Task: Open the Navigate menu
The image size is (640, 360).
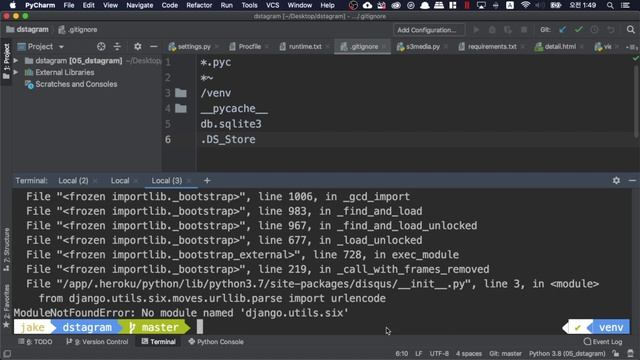Action: (x=140, y=5)
